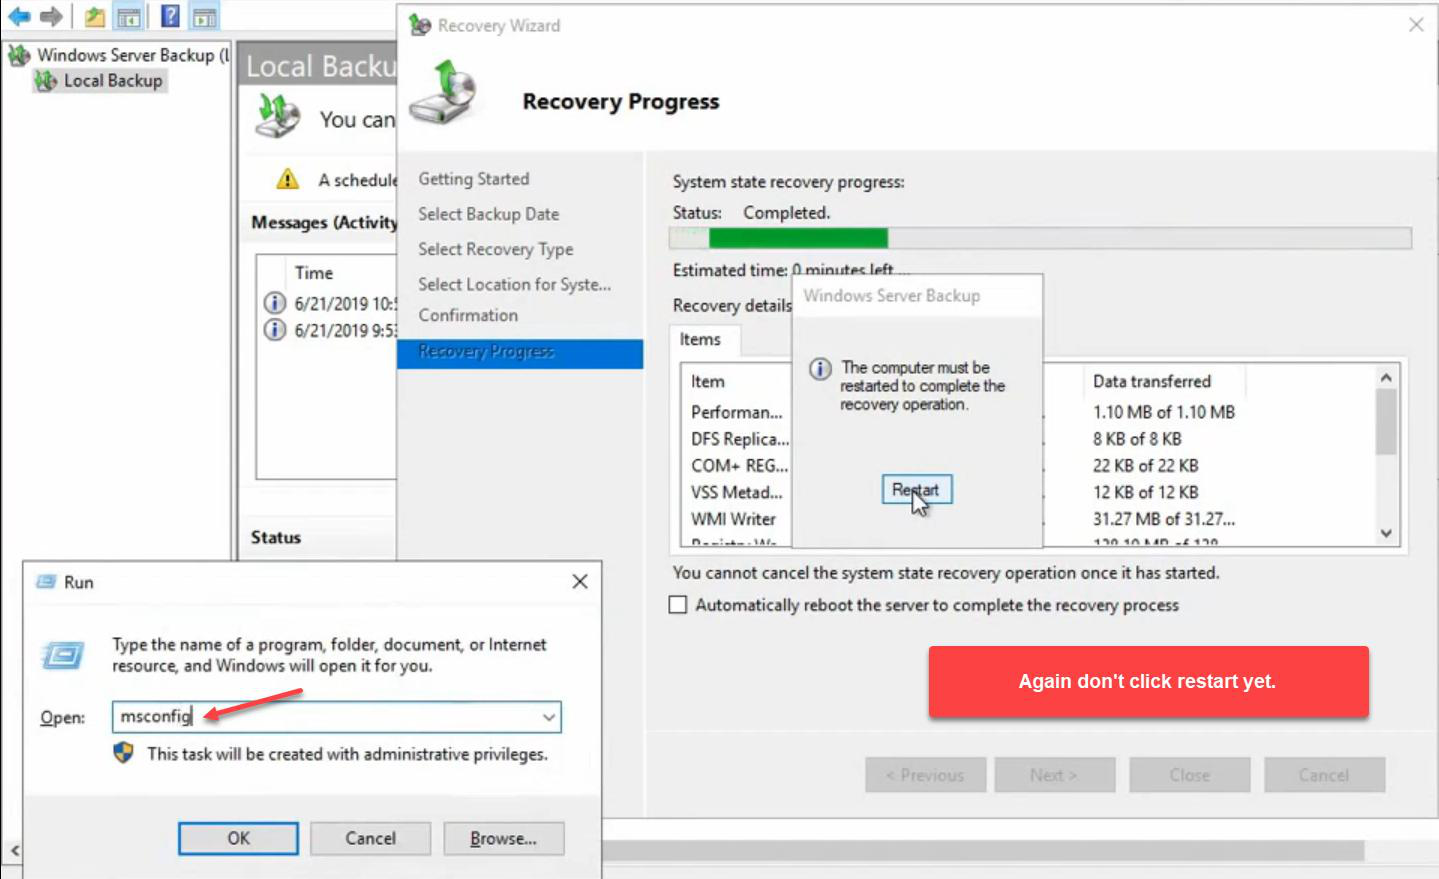Click the info icon in restart popup
The image size is (1439, 879).
pyautogui.click(x=820, y=369)
